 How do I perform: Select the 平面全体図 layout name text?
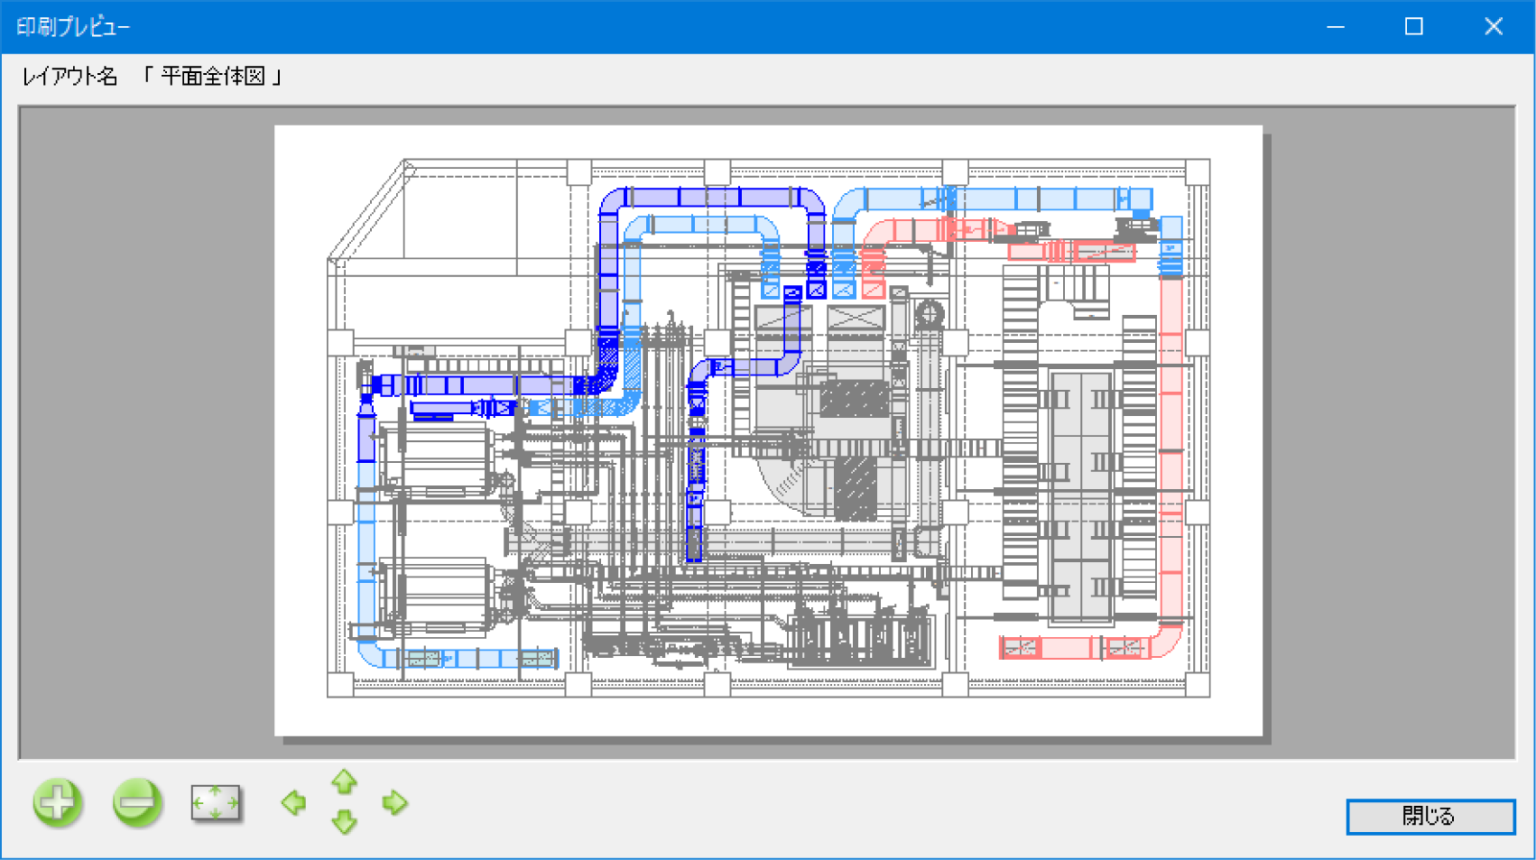(x=213, y=77)
